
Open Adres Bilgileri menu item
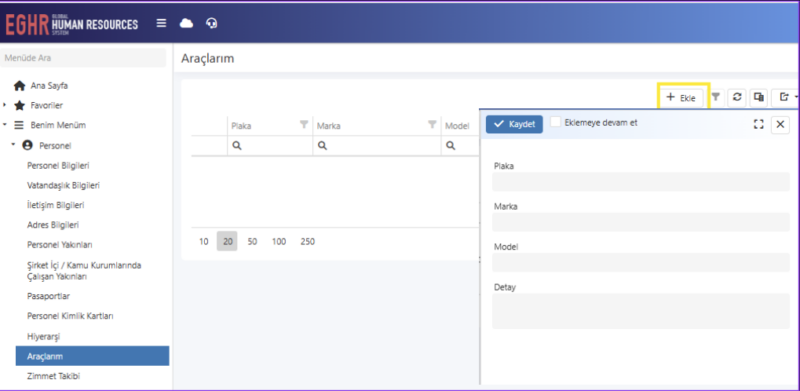coord(53,225)
